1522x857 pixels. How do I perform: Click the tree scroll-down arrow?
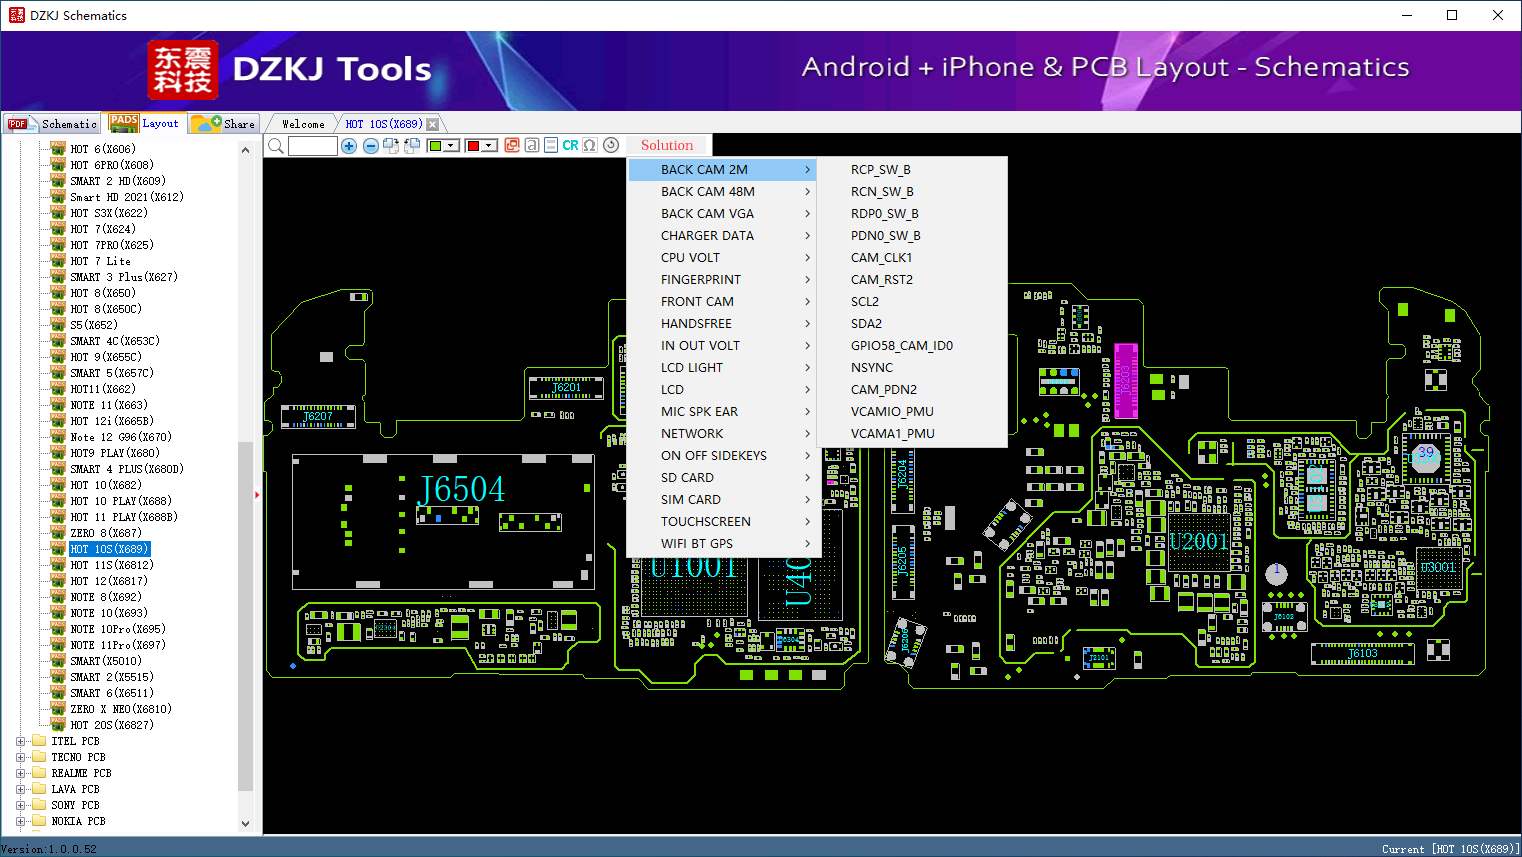click(x=245, y=824)
